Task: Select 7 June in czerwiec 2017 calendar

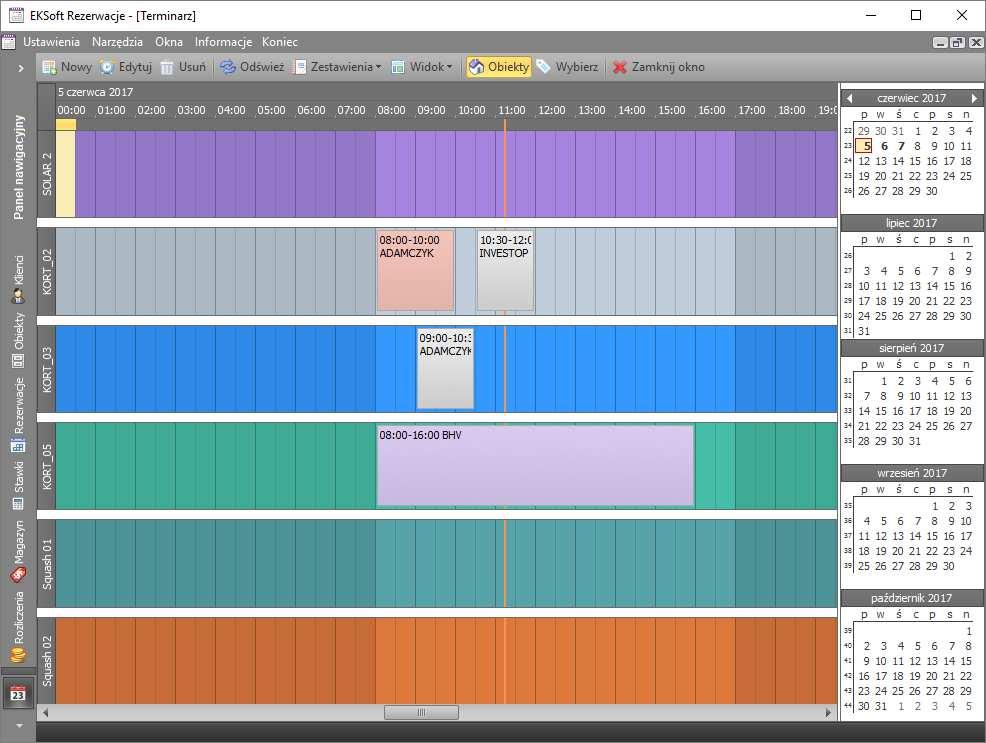Action: click(x=901, y=146)
